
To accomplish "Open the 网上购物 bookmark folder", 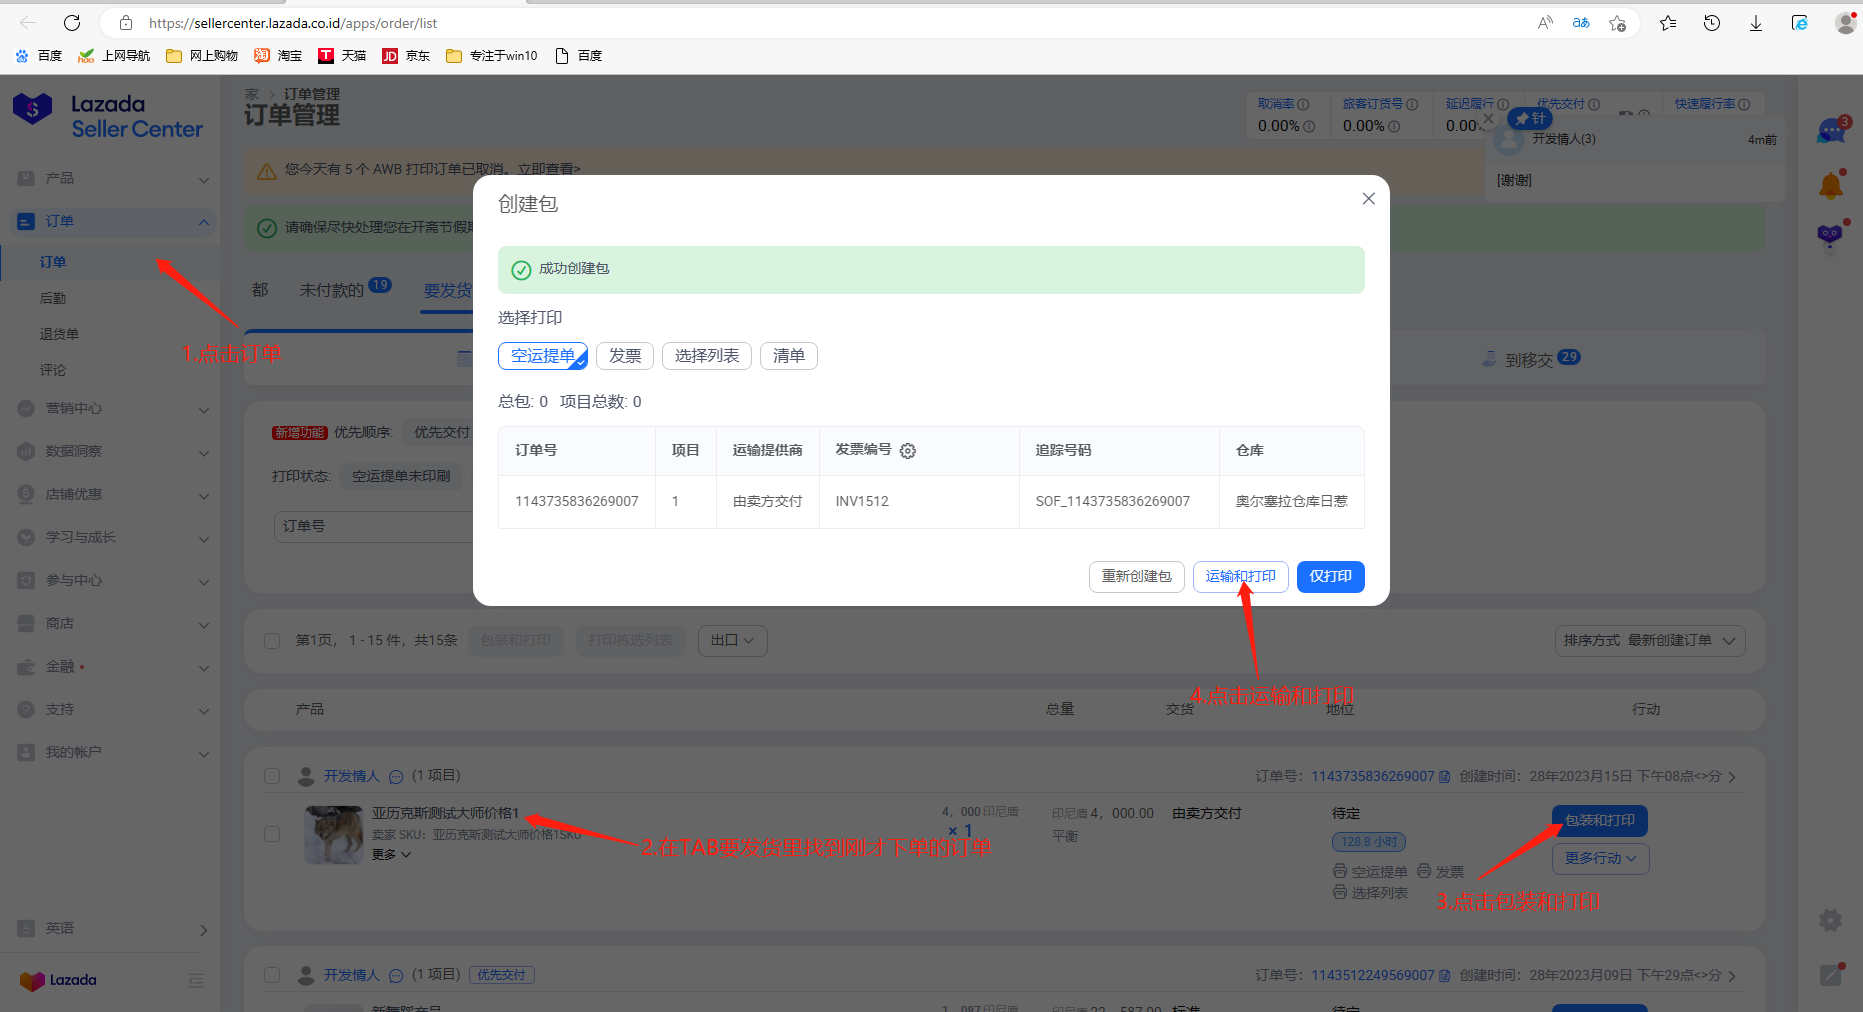I will coord(202,56).
